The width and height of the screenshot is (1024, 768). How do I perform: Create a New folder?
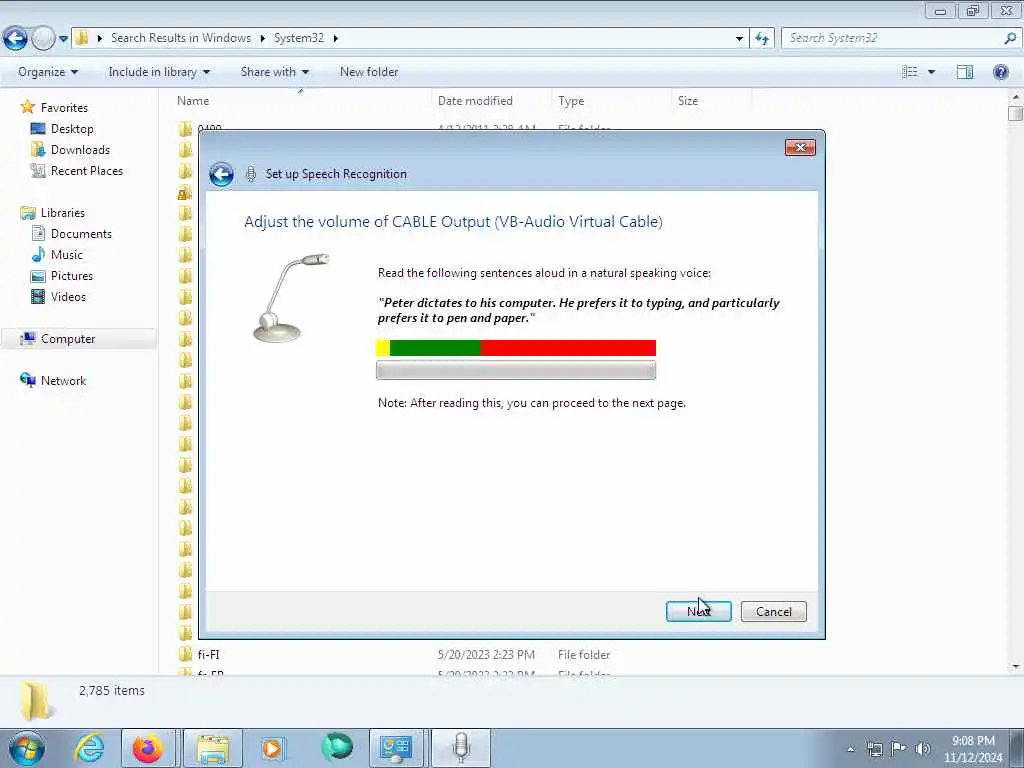tap(369, 72)
